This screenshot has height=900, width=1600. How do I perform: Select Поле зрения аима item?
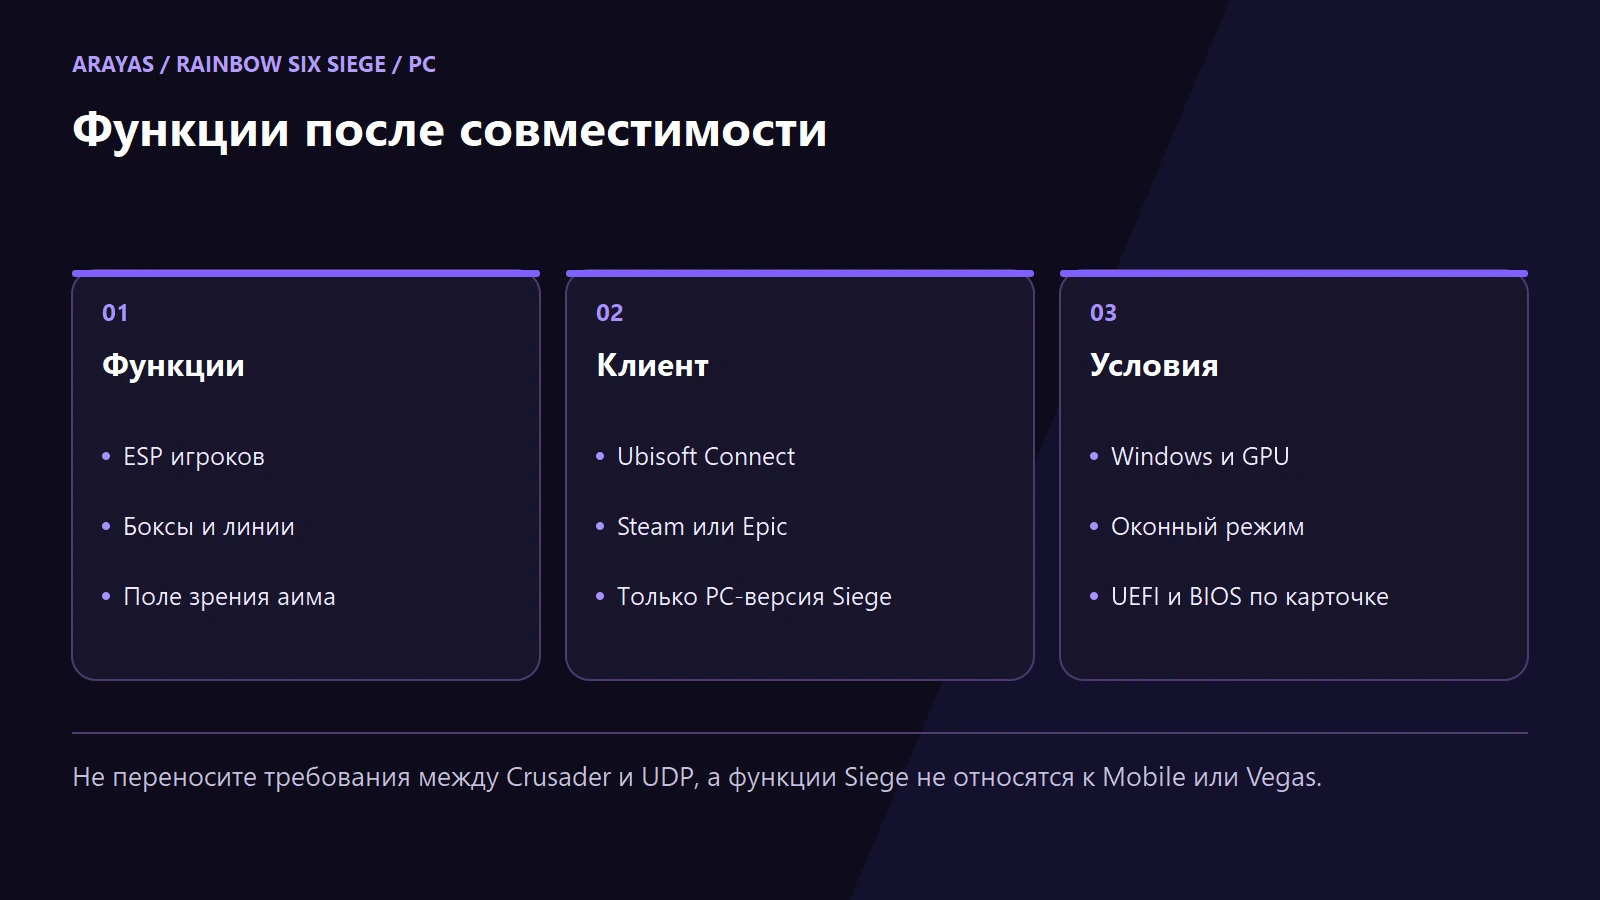229,597
